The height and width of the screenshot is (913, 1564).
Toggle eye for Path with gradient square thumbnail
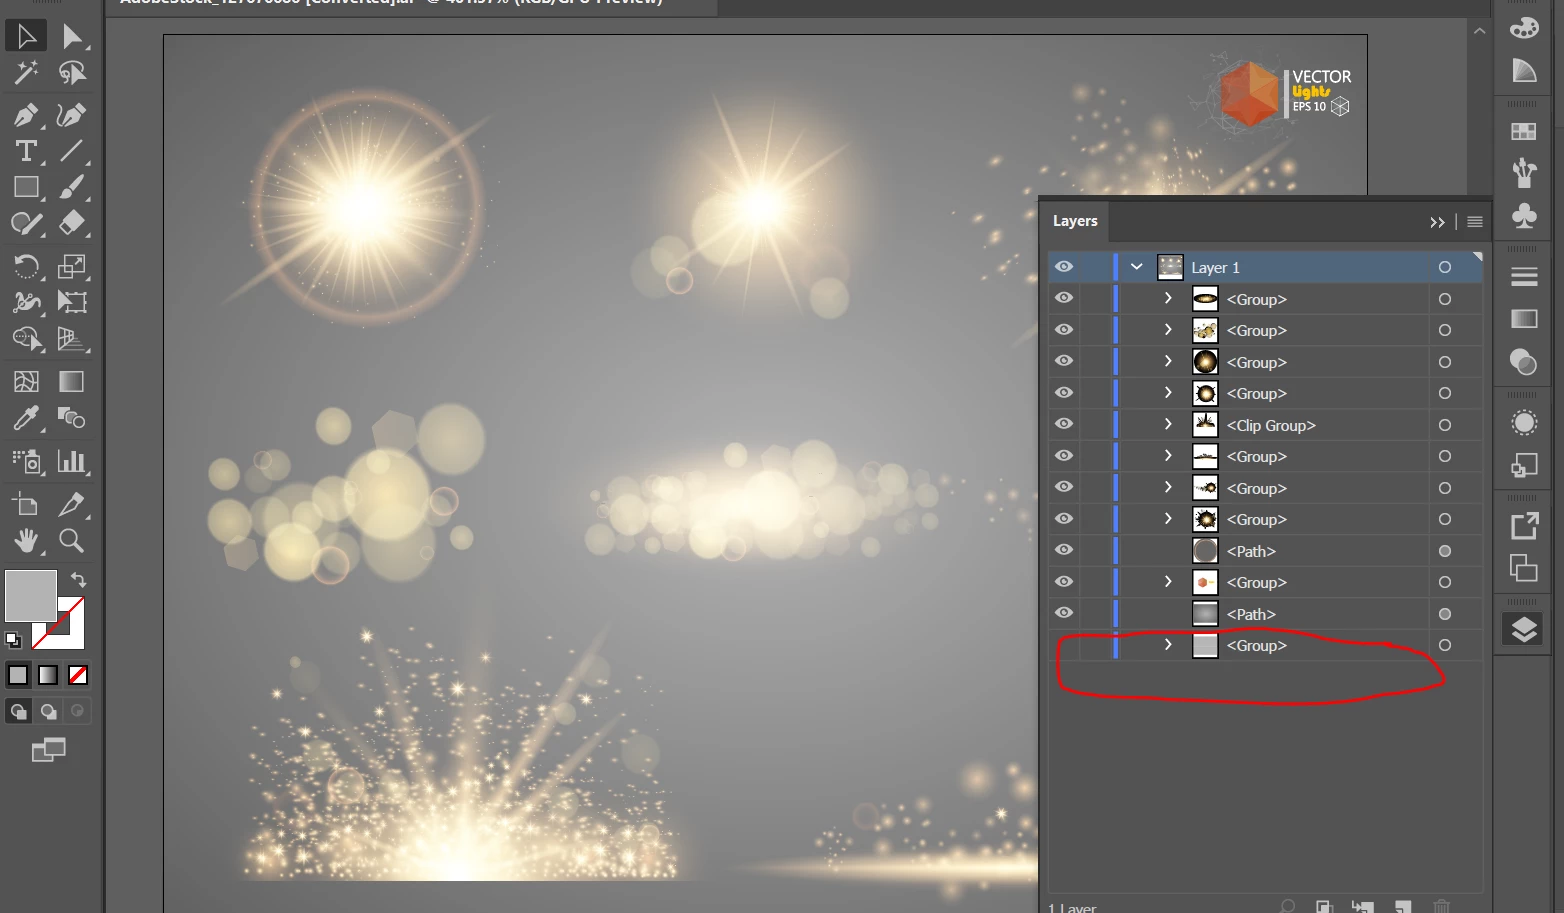1064,613
